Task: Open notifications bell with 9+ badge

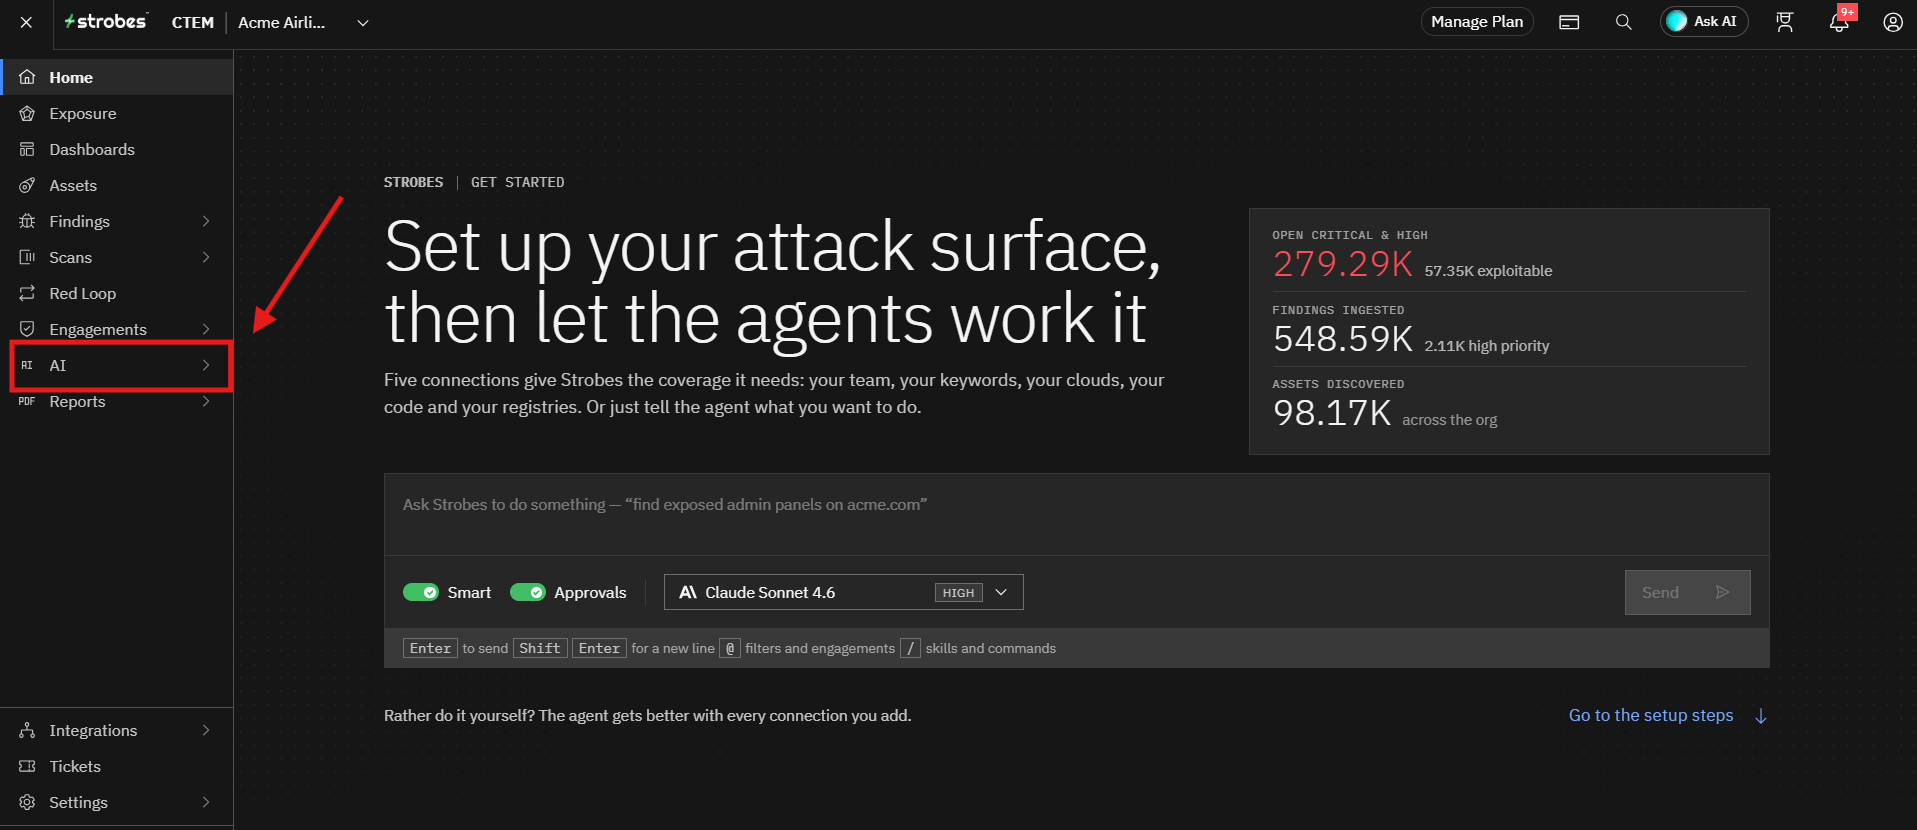Action: [1839, 22]
